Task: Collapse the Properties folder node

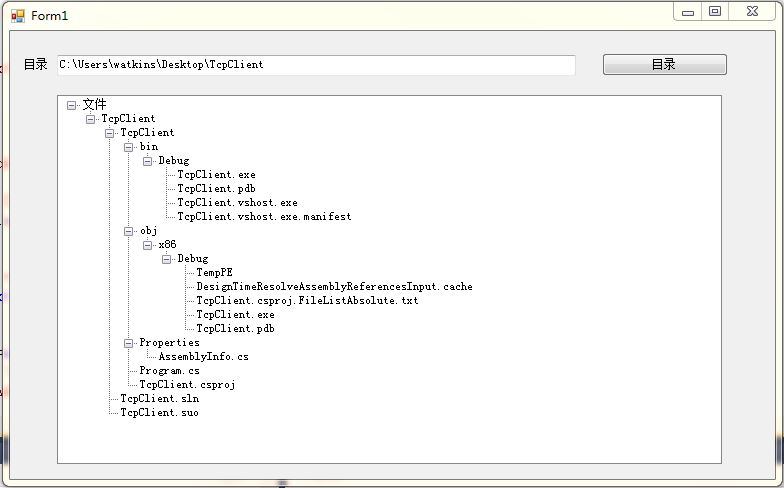Action: tap(128, 343)
